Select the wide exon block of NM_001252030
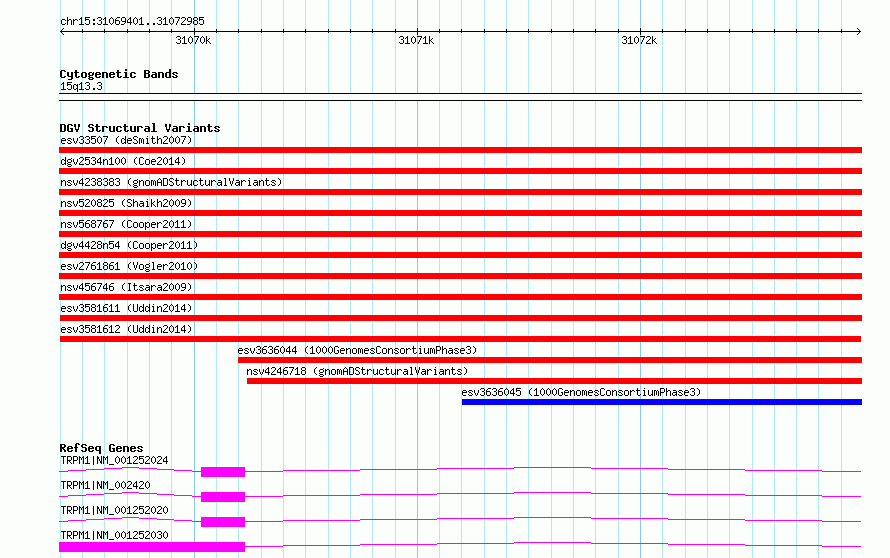The width and height of the screenshot is (890, 558). (x=152, y=547)
